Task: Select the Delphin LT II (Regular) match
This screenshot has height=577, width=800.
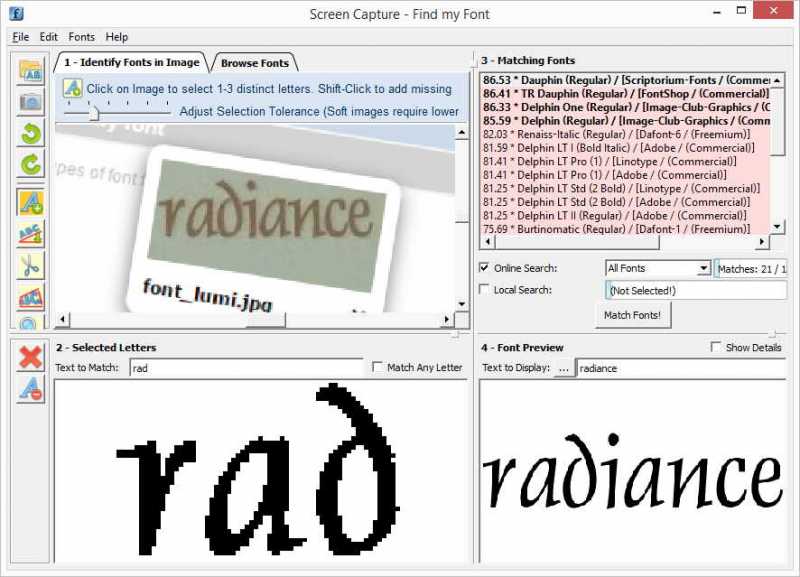Action: [626, 216]
